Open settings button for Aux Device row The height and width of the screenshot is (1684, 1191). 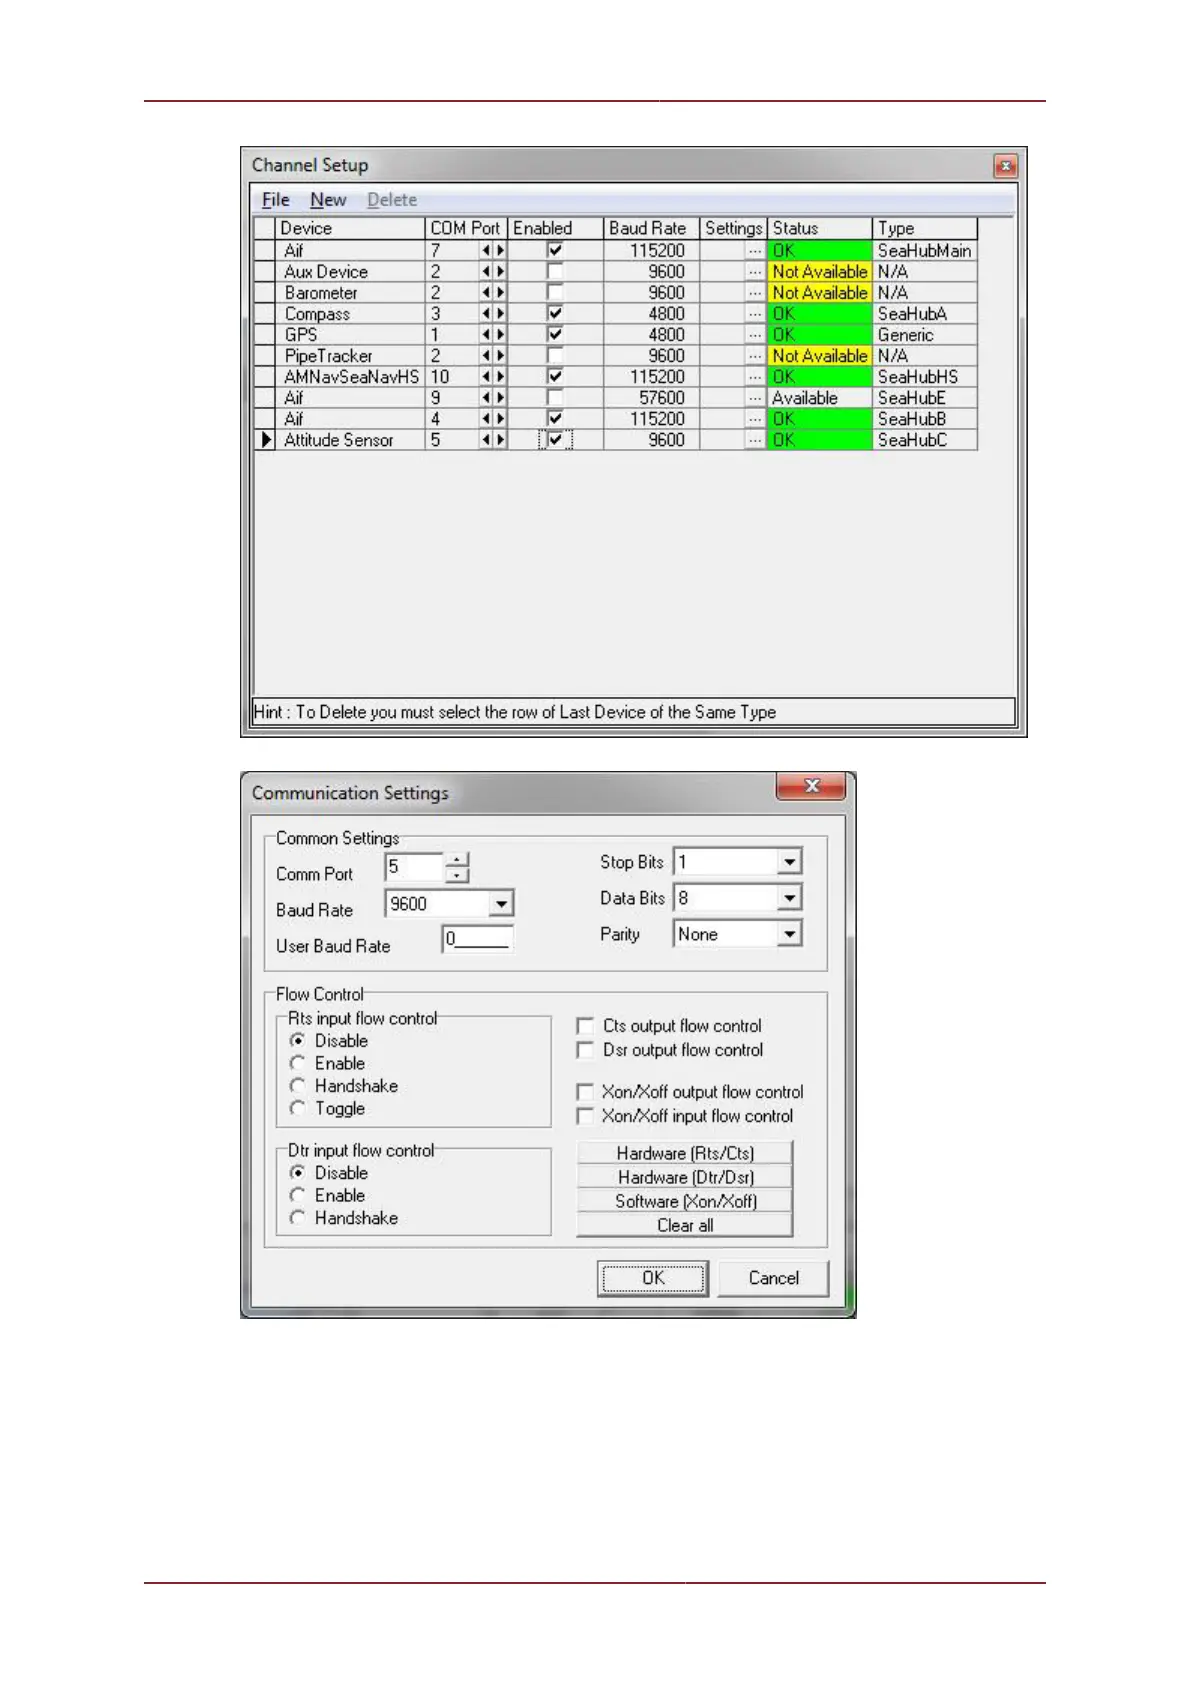click(755, 272)
